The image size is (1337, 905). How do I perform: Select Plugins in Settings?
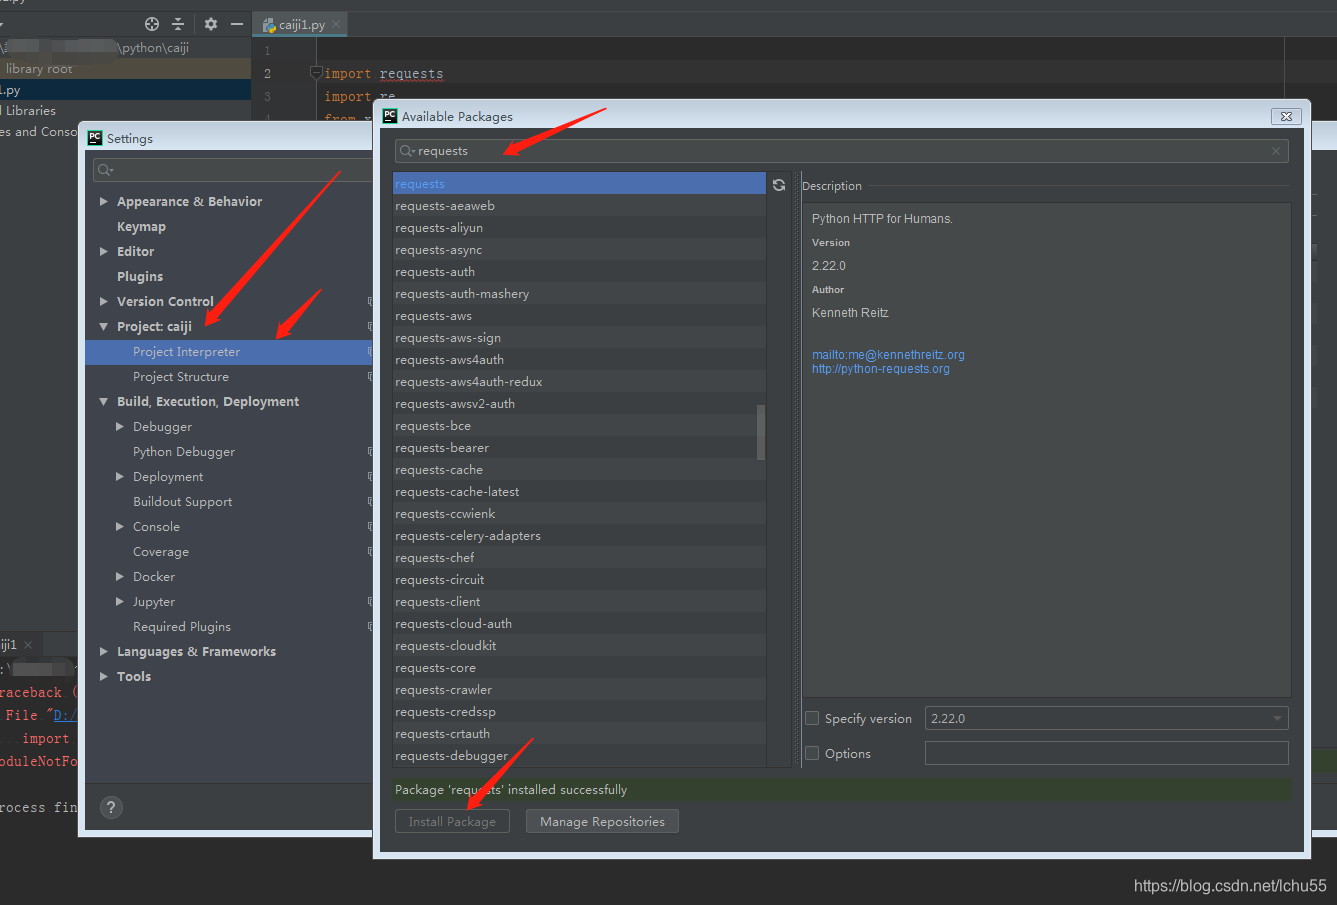(140, 277)
